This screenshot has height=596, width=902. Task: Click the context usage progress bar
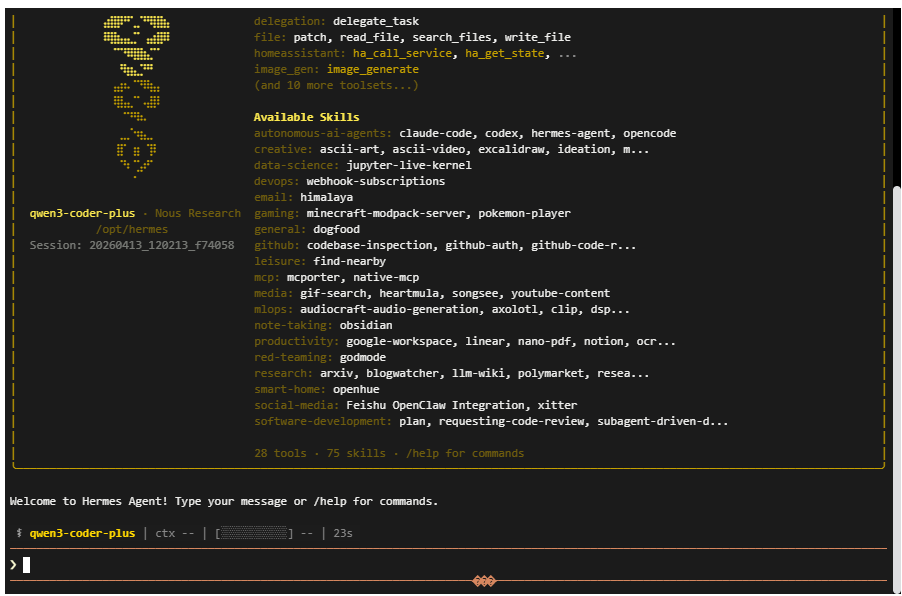pyautogui.click(x=254, y=533)
